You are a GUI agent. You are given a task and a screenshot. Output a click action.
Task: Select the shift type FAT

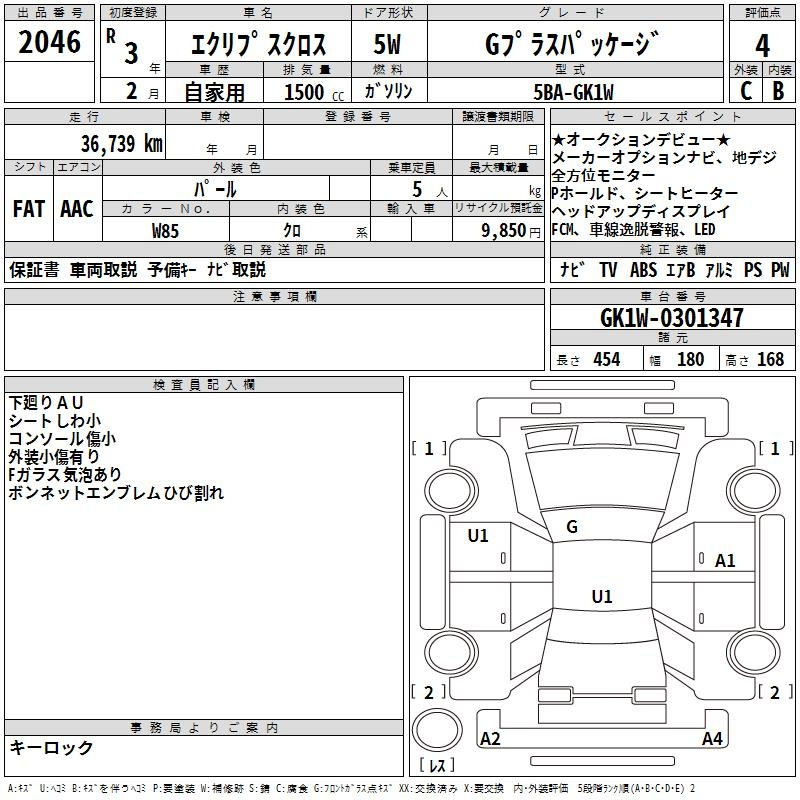tap(29, 209)
